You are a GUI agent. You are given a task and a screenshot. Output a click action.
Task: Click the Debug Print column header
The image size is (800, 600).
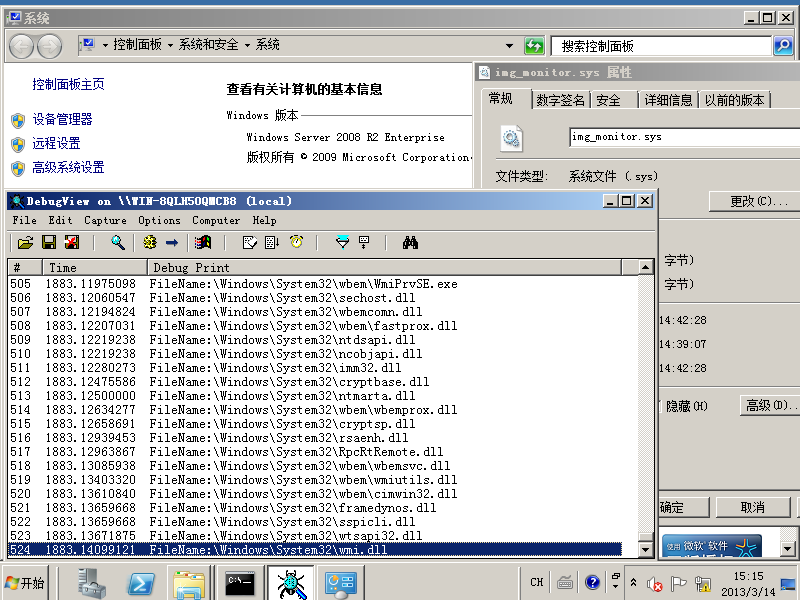384,267
